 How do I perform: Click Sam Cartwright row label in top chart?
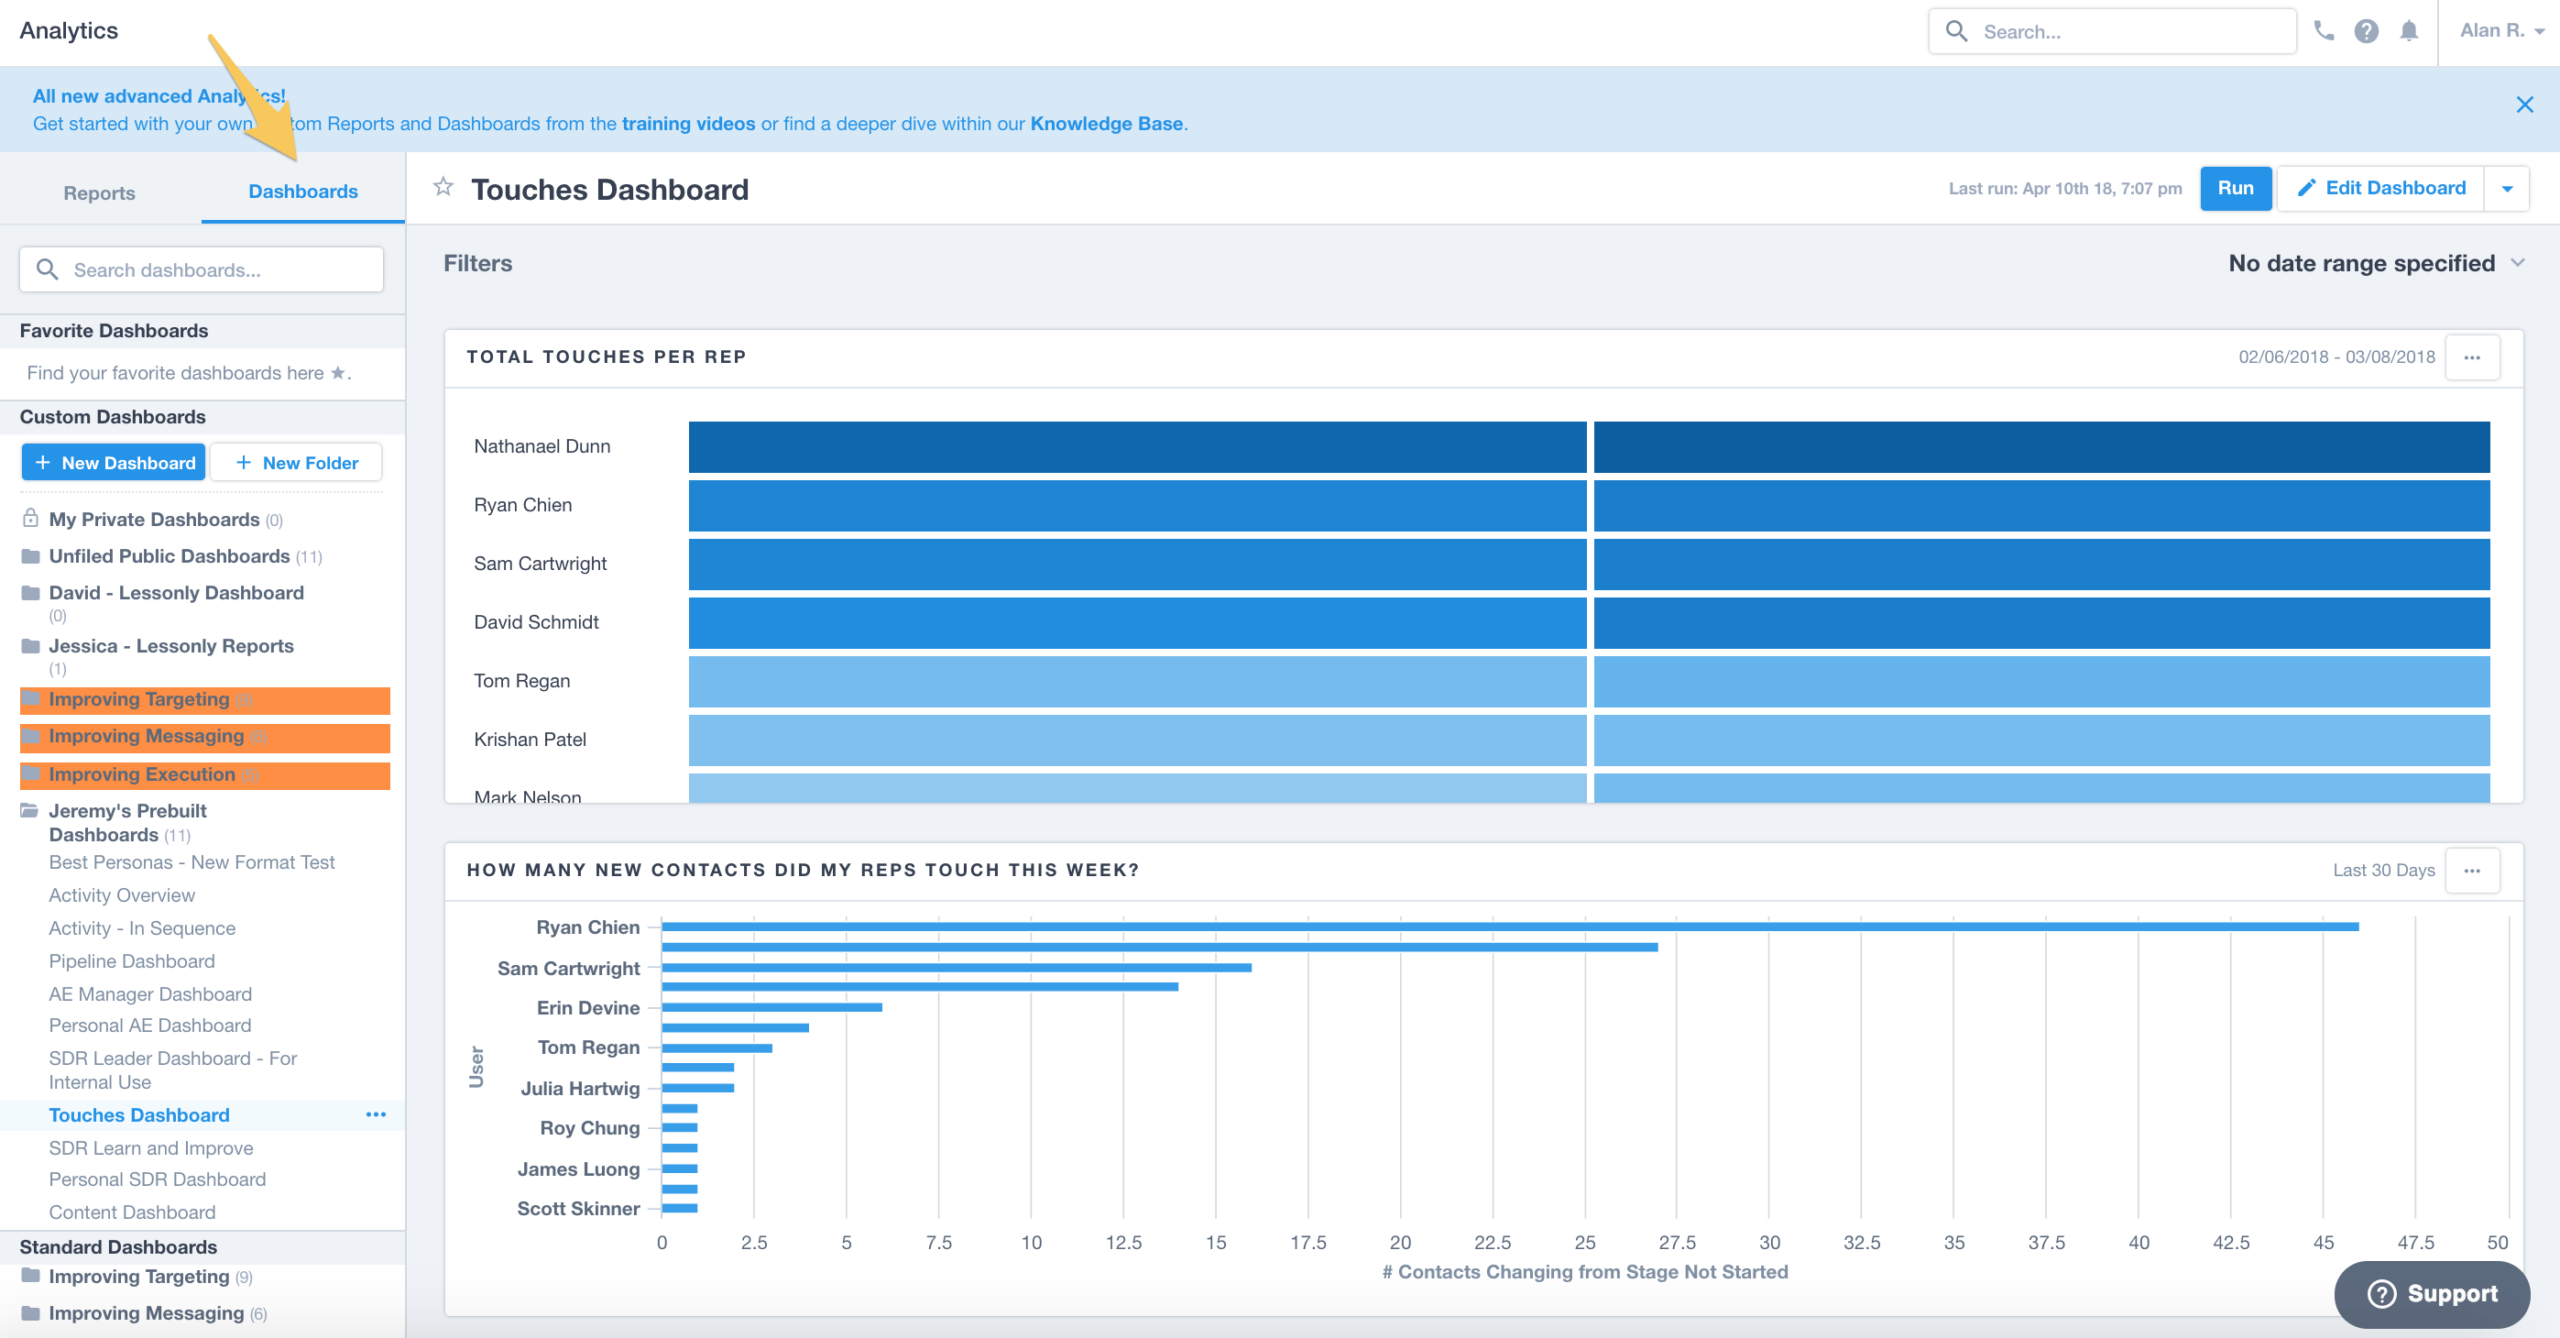pyautogui.click(x=540, y=563)
